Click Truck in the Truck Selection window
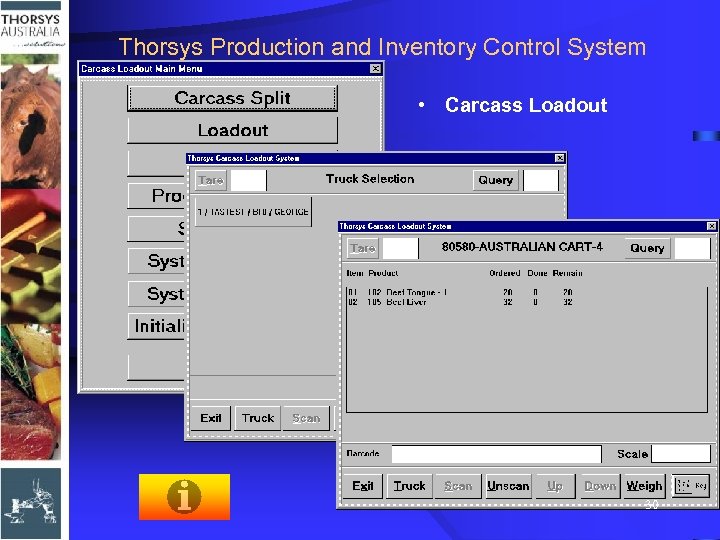This screenshot has width=720, height=540. [258, 418]
